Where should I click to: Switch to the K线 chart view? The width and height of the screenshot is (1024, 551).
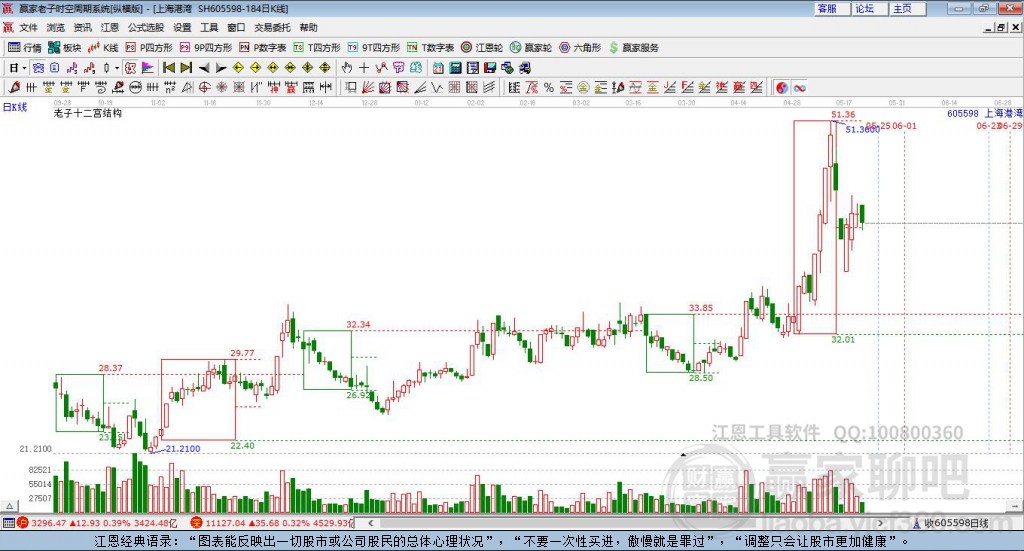click(103, 48)
